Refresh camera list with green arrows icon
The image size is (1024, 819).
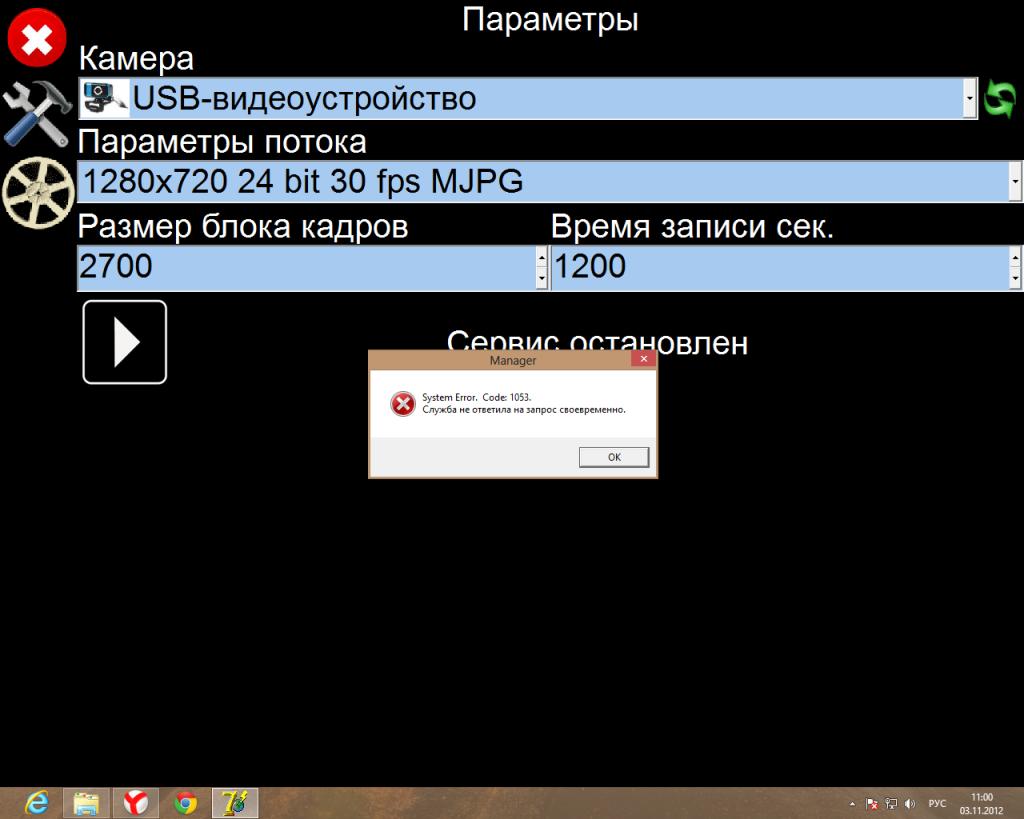tap(1000, 99)
